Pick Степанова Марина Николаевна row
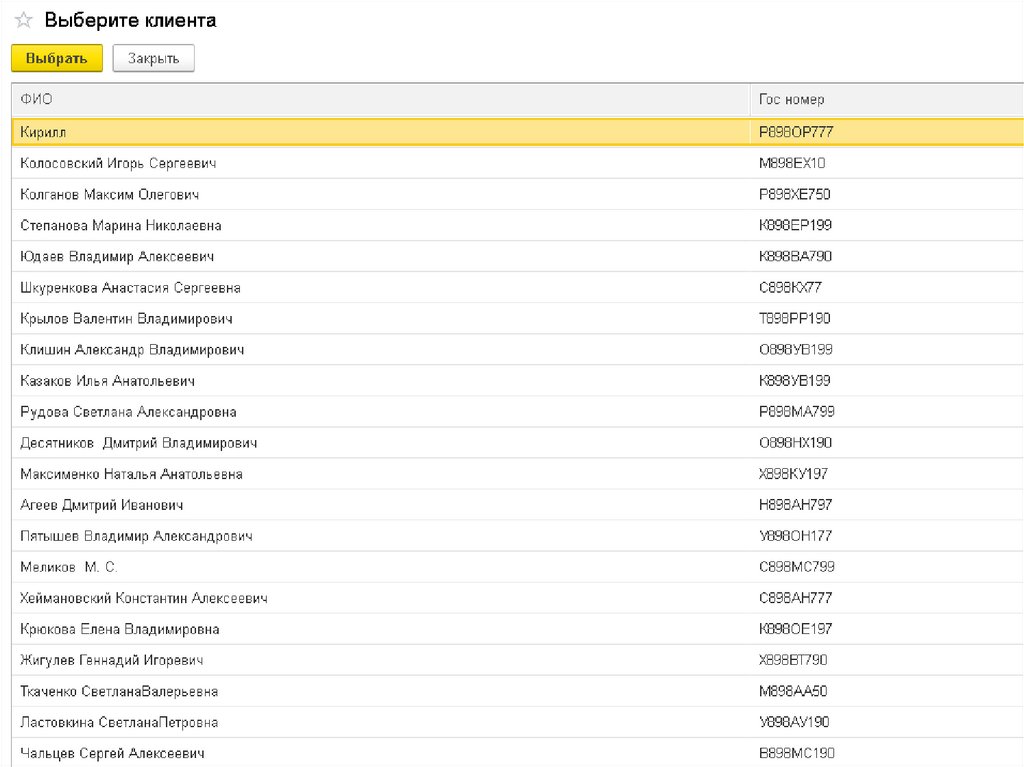The image size is (1024, 767). [x=121, y=226]
